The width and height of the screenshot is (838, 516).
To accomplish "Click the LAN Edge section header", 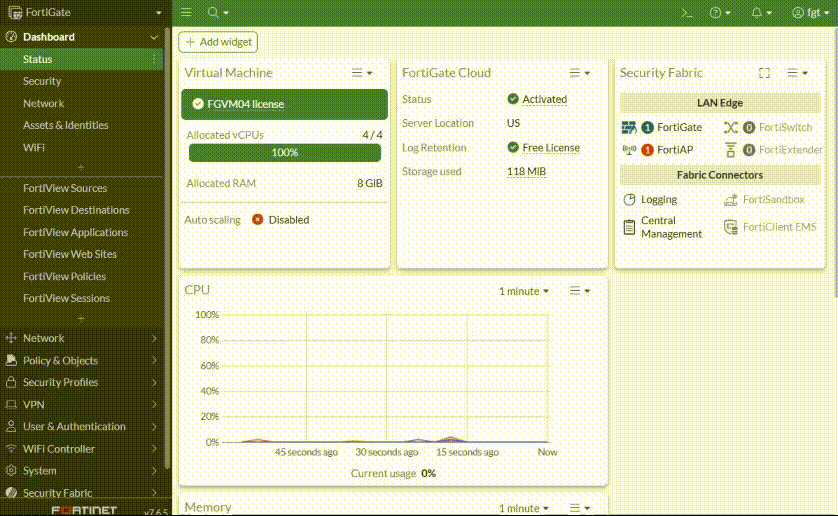I will pos(719,103).
